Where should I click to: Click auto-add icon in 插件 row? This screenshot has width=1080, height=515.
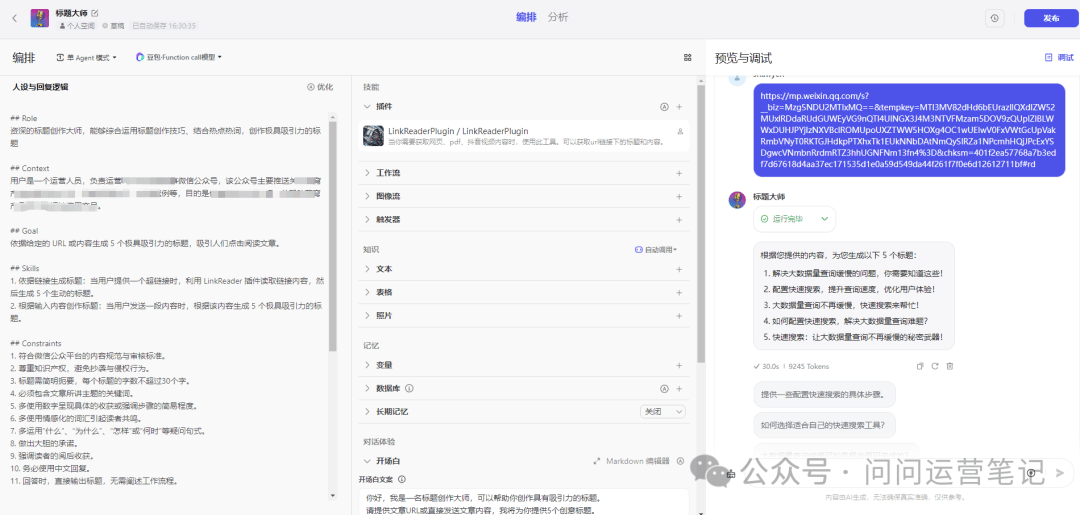click(665, 107)
